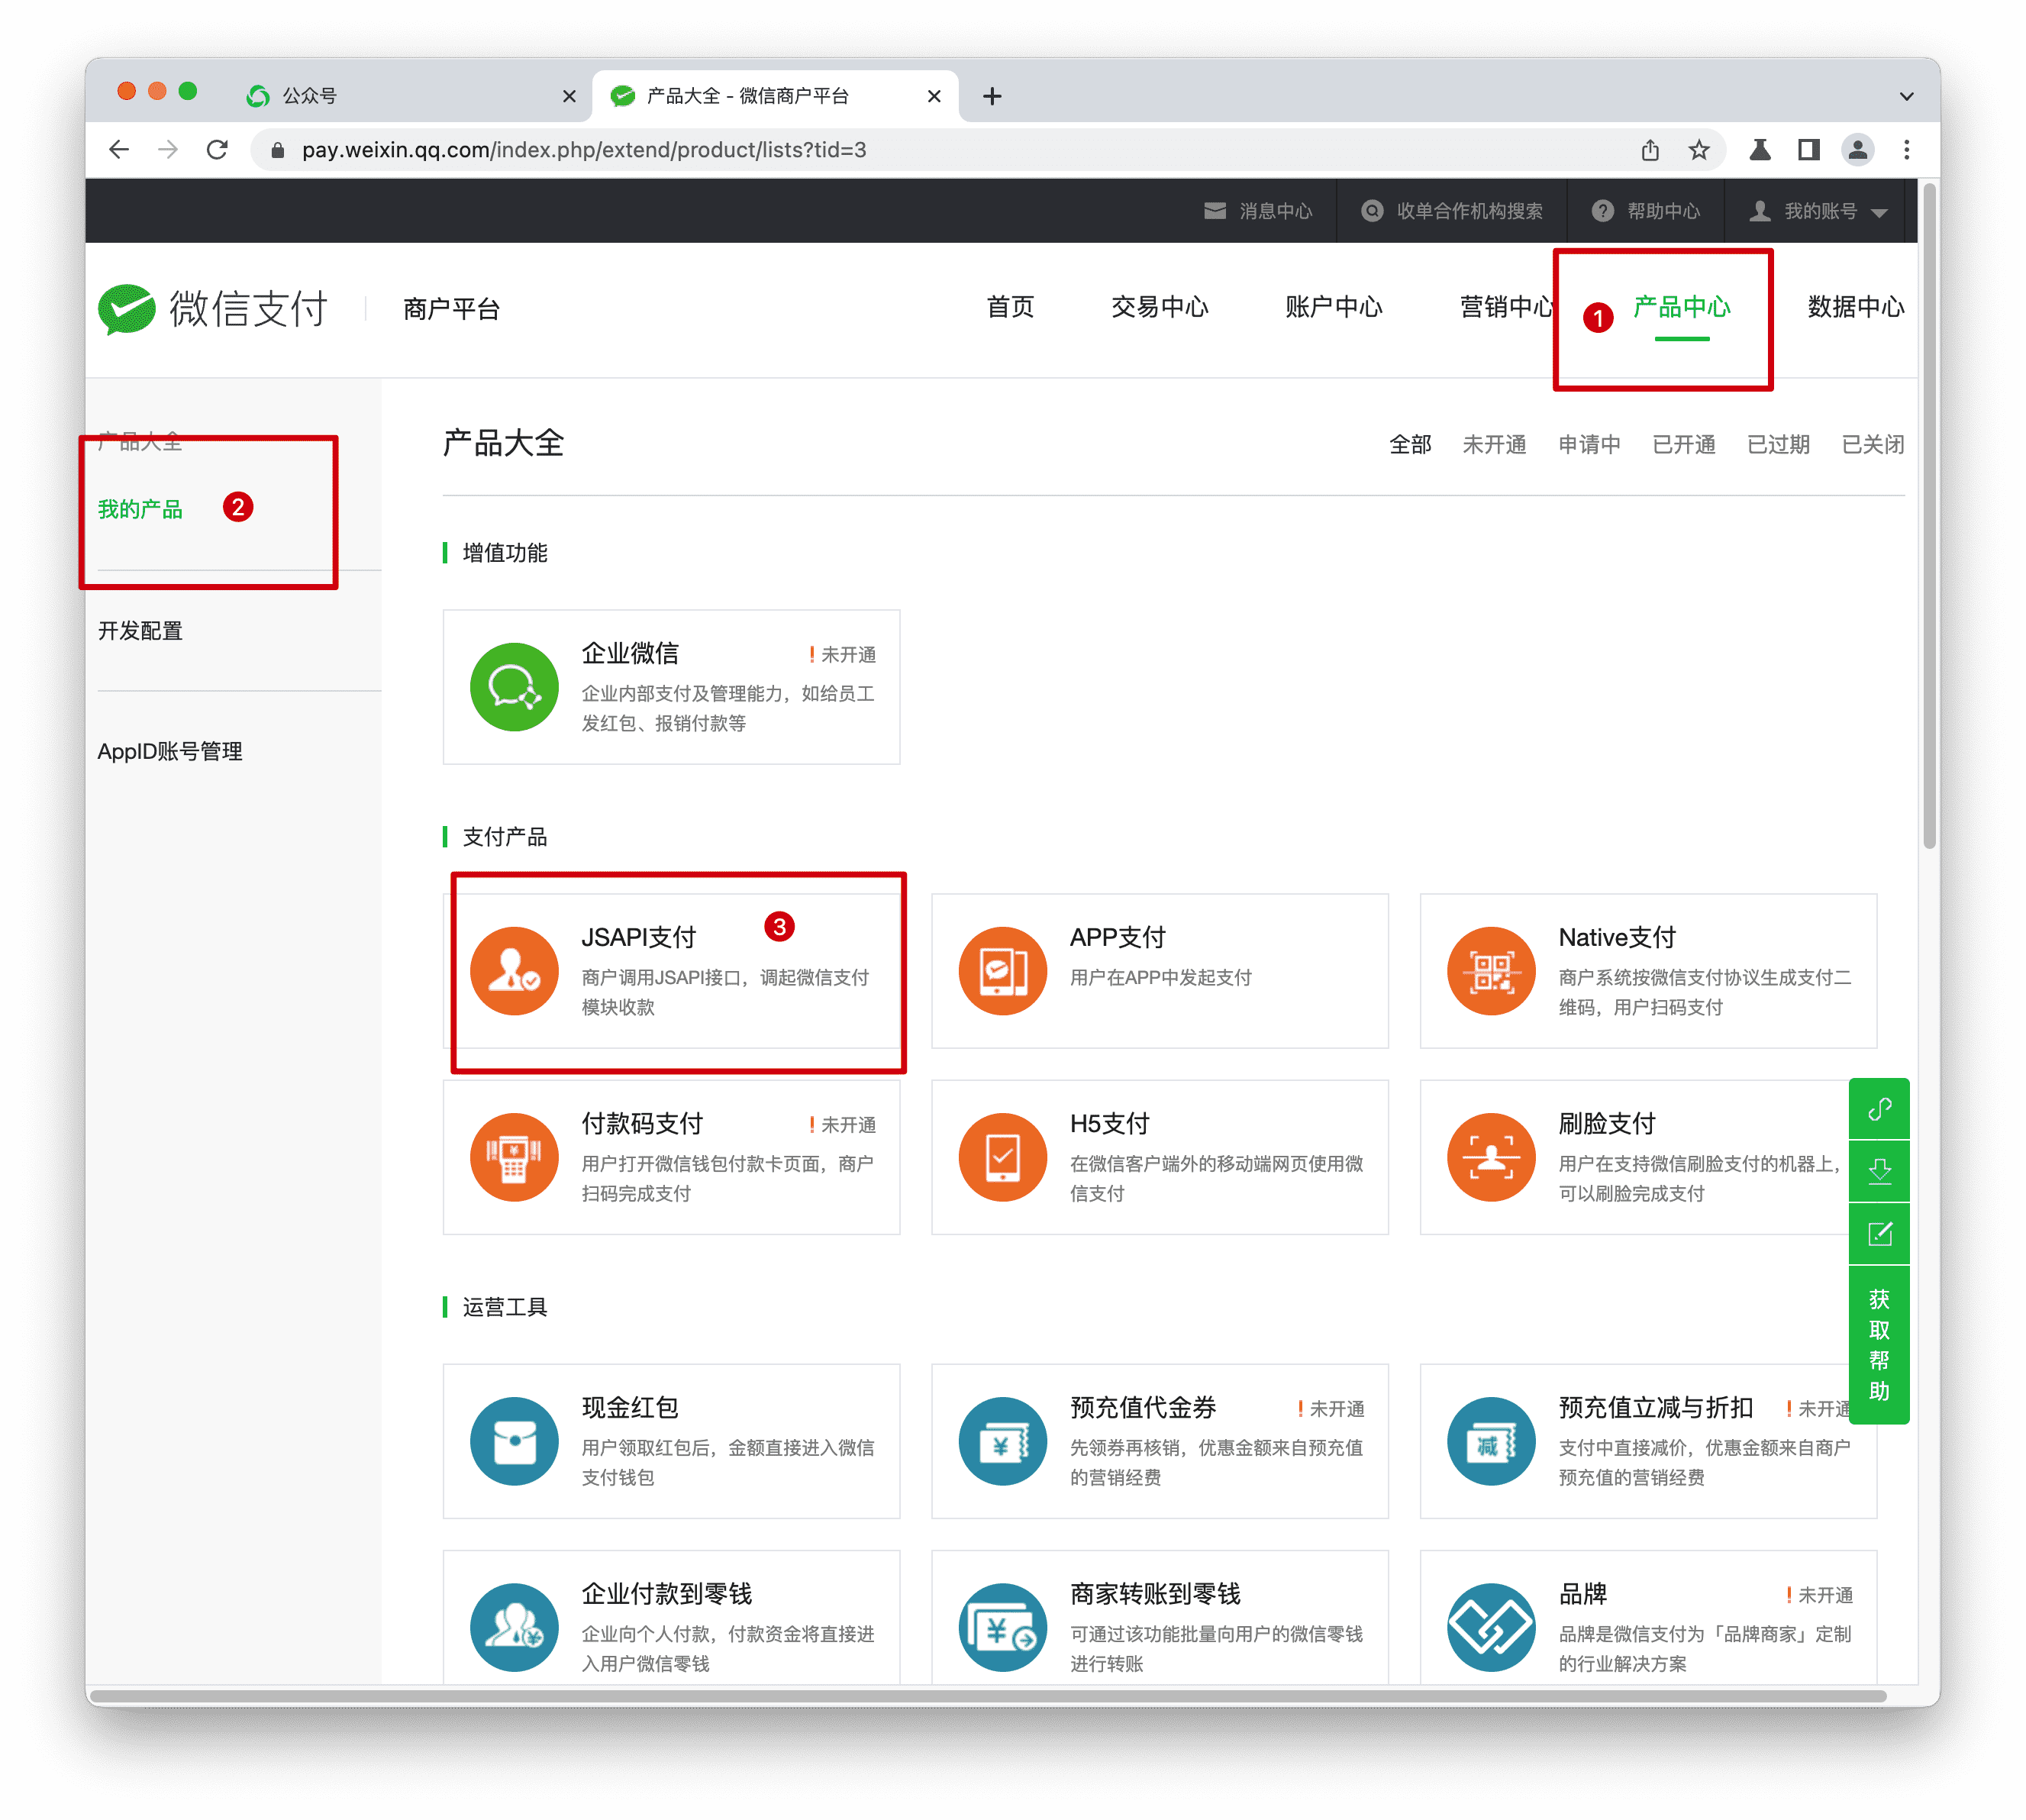Filter products by 已开通

click(1684, 444)
